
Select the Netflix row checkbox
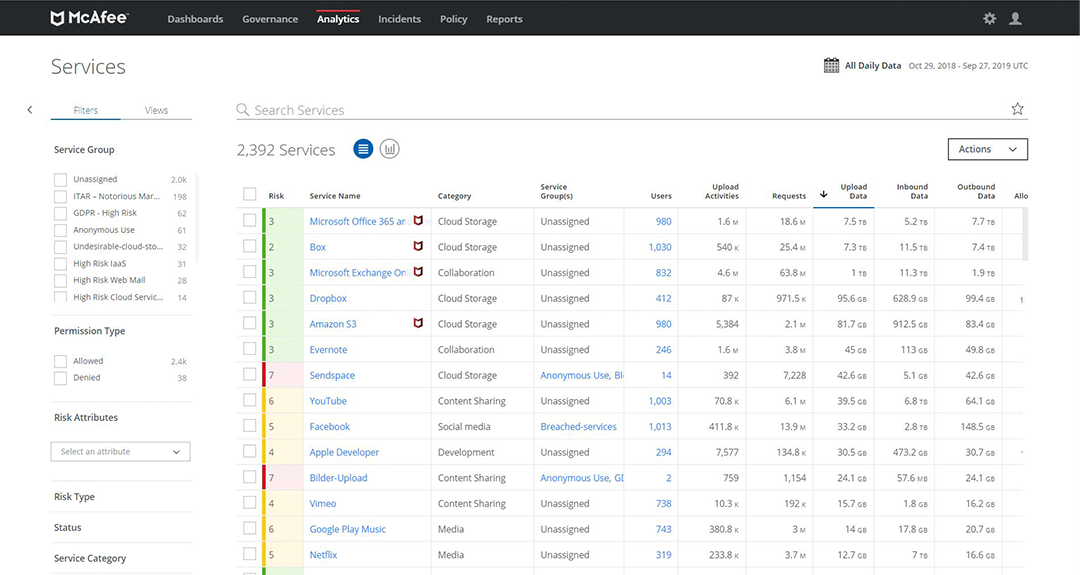point(249,554)
